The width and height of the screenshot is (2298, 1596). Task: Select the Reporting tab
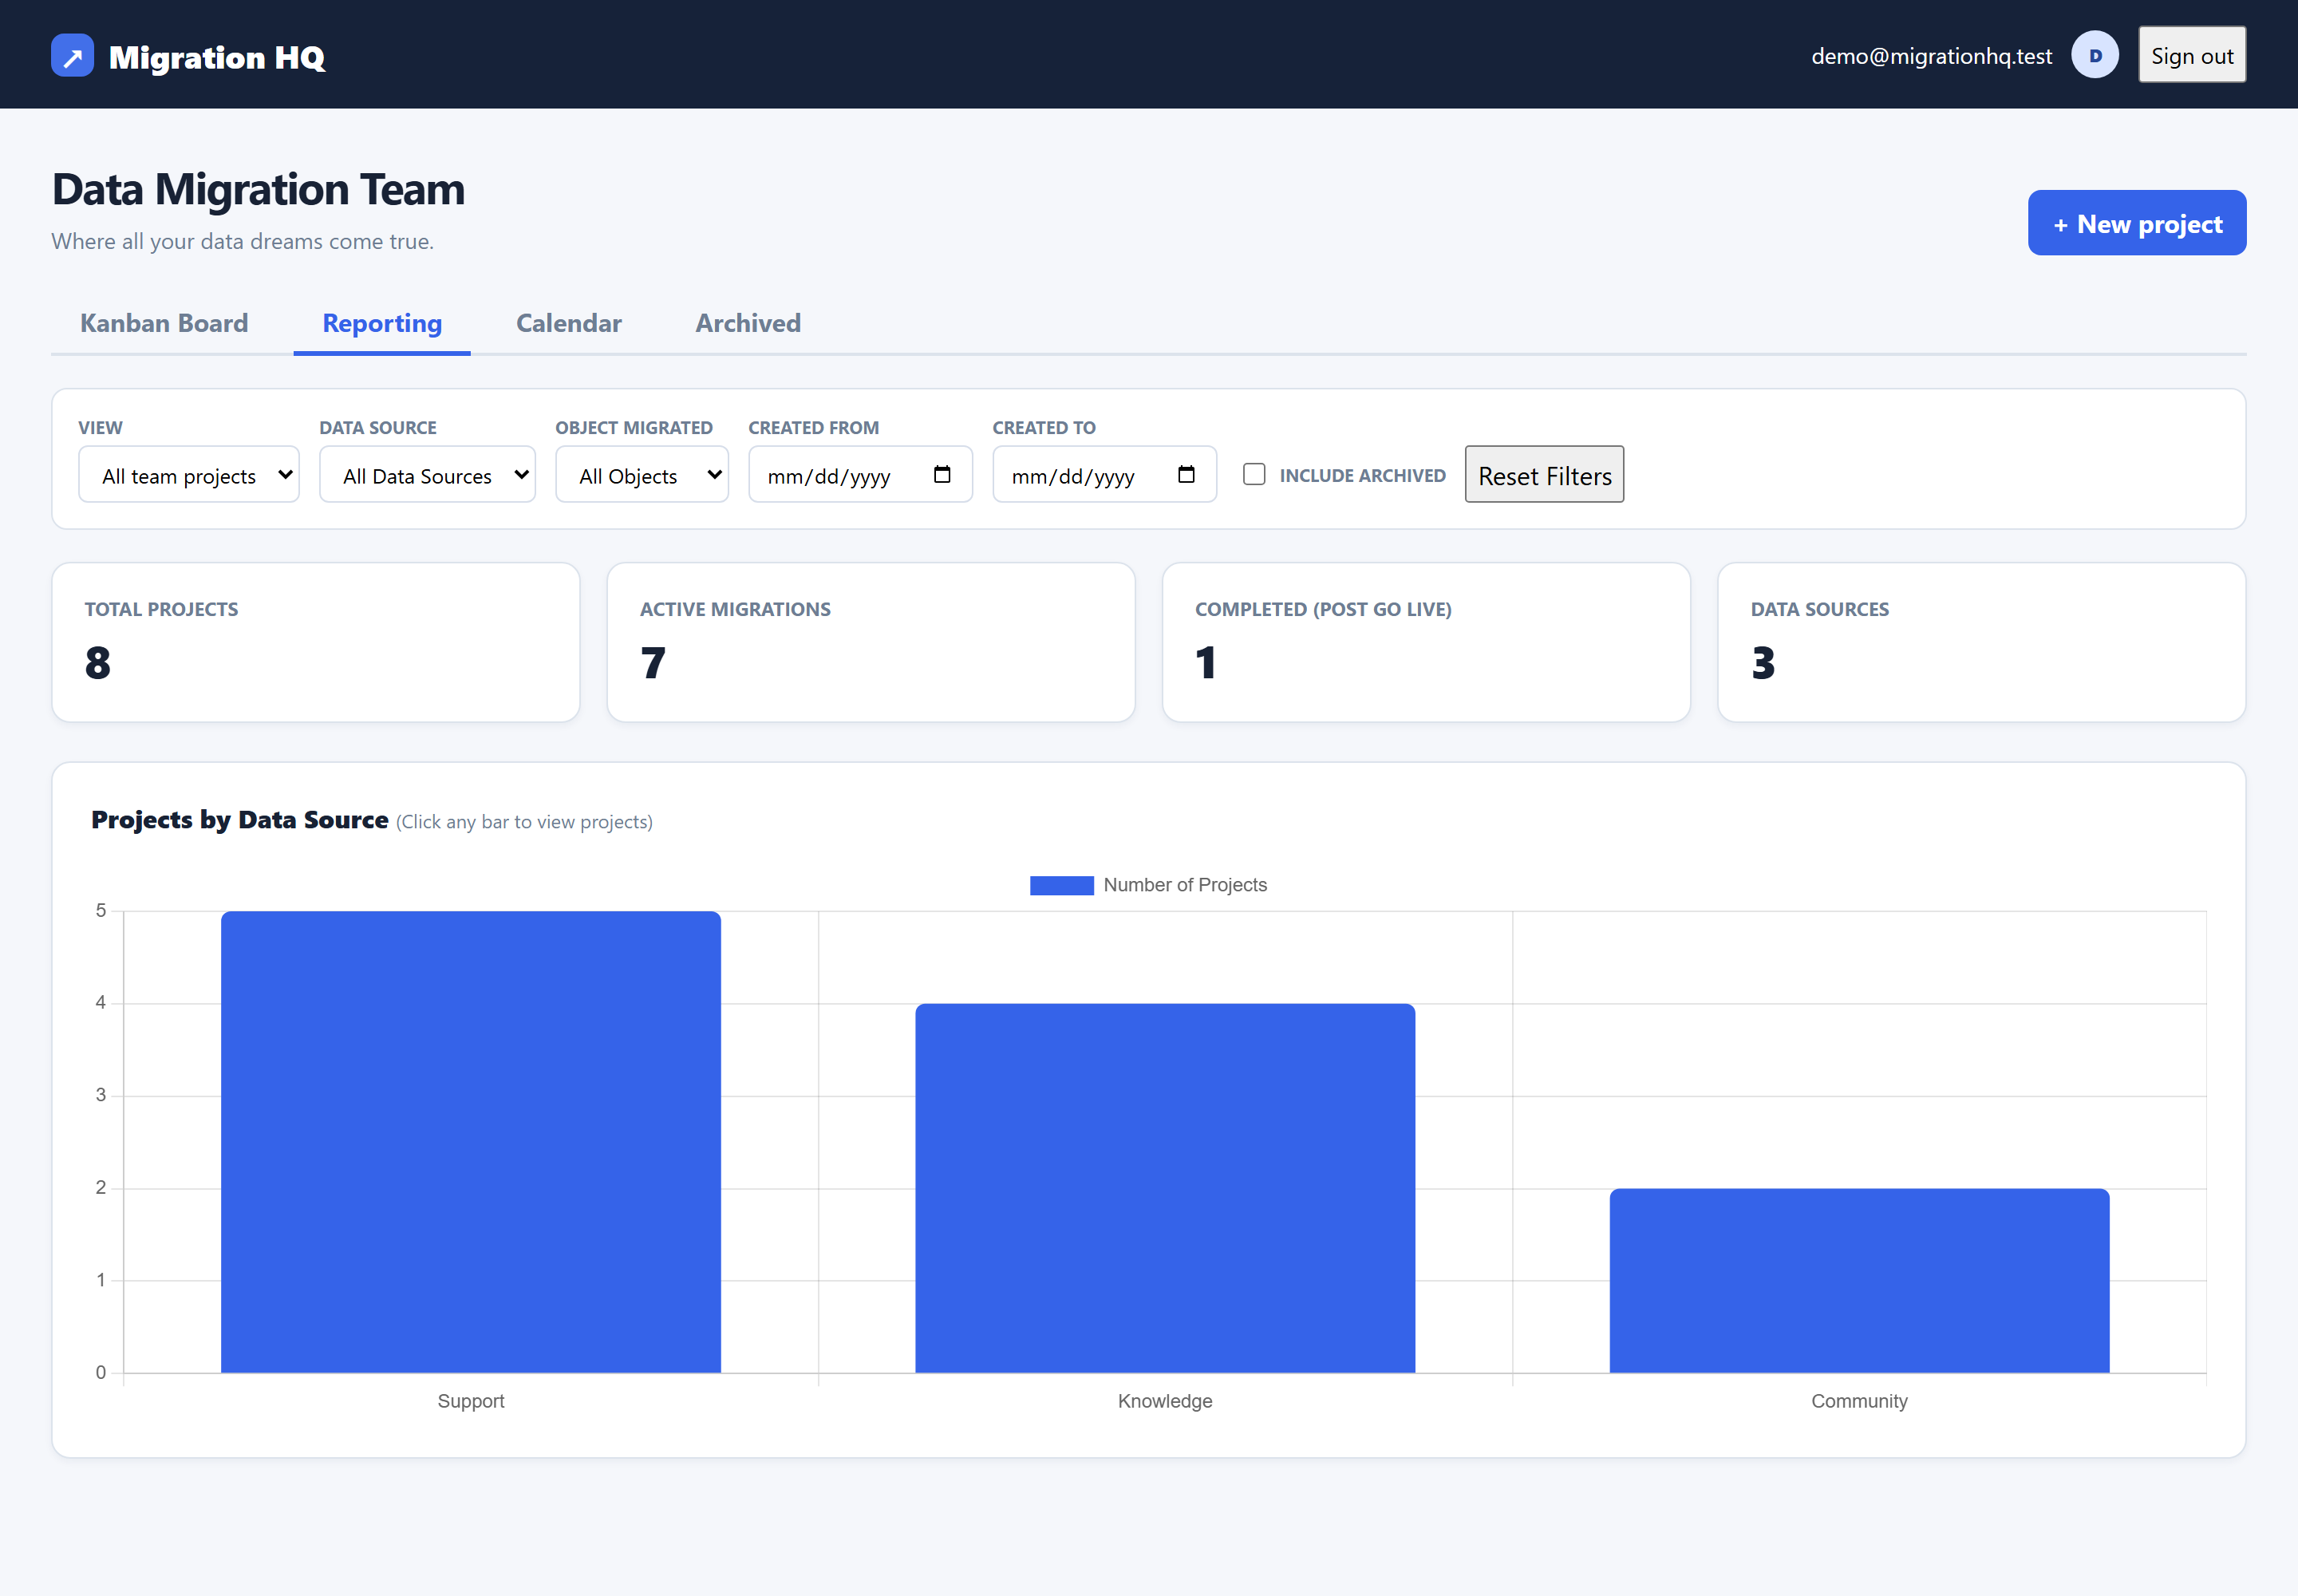pyautogui.click(x=382, y=323)
